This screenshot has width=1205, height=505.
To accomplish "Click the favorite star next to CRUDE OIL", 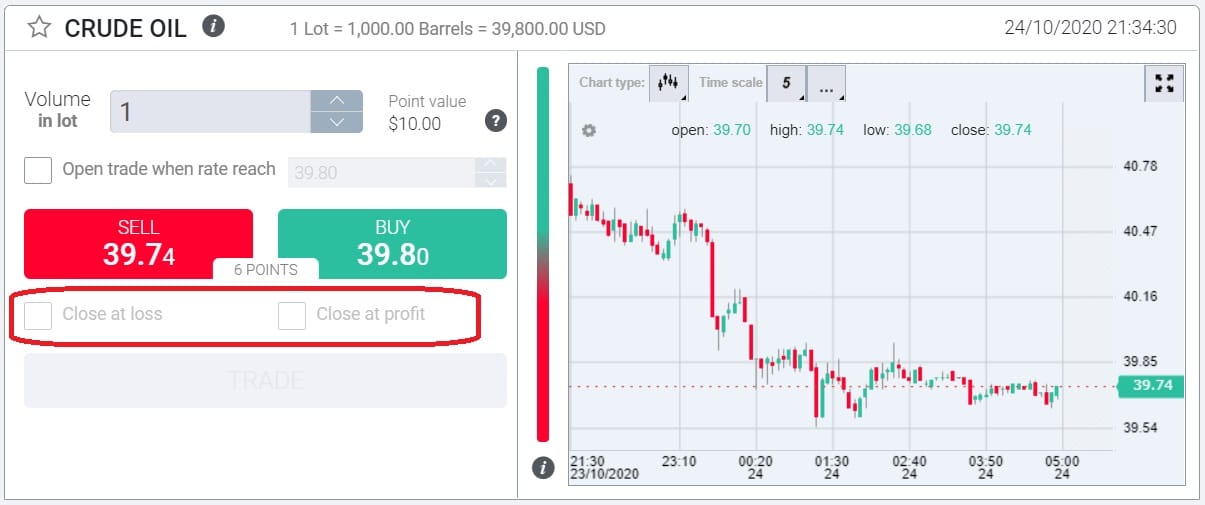I will point(39,27).
